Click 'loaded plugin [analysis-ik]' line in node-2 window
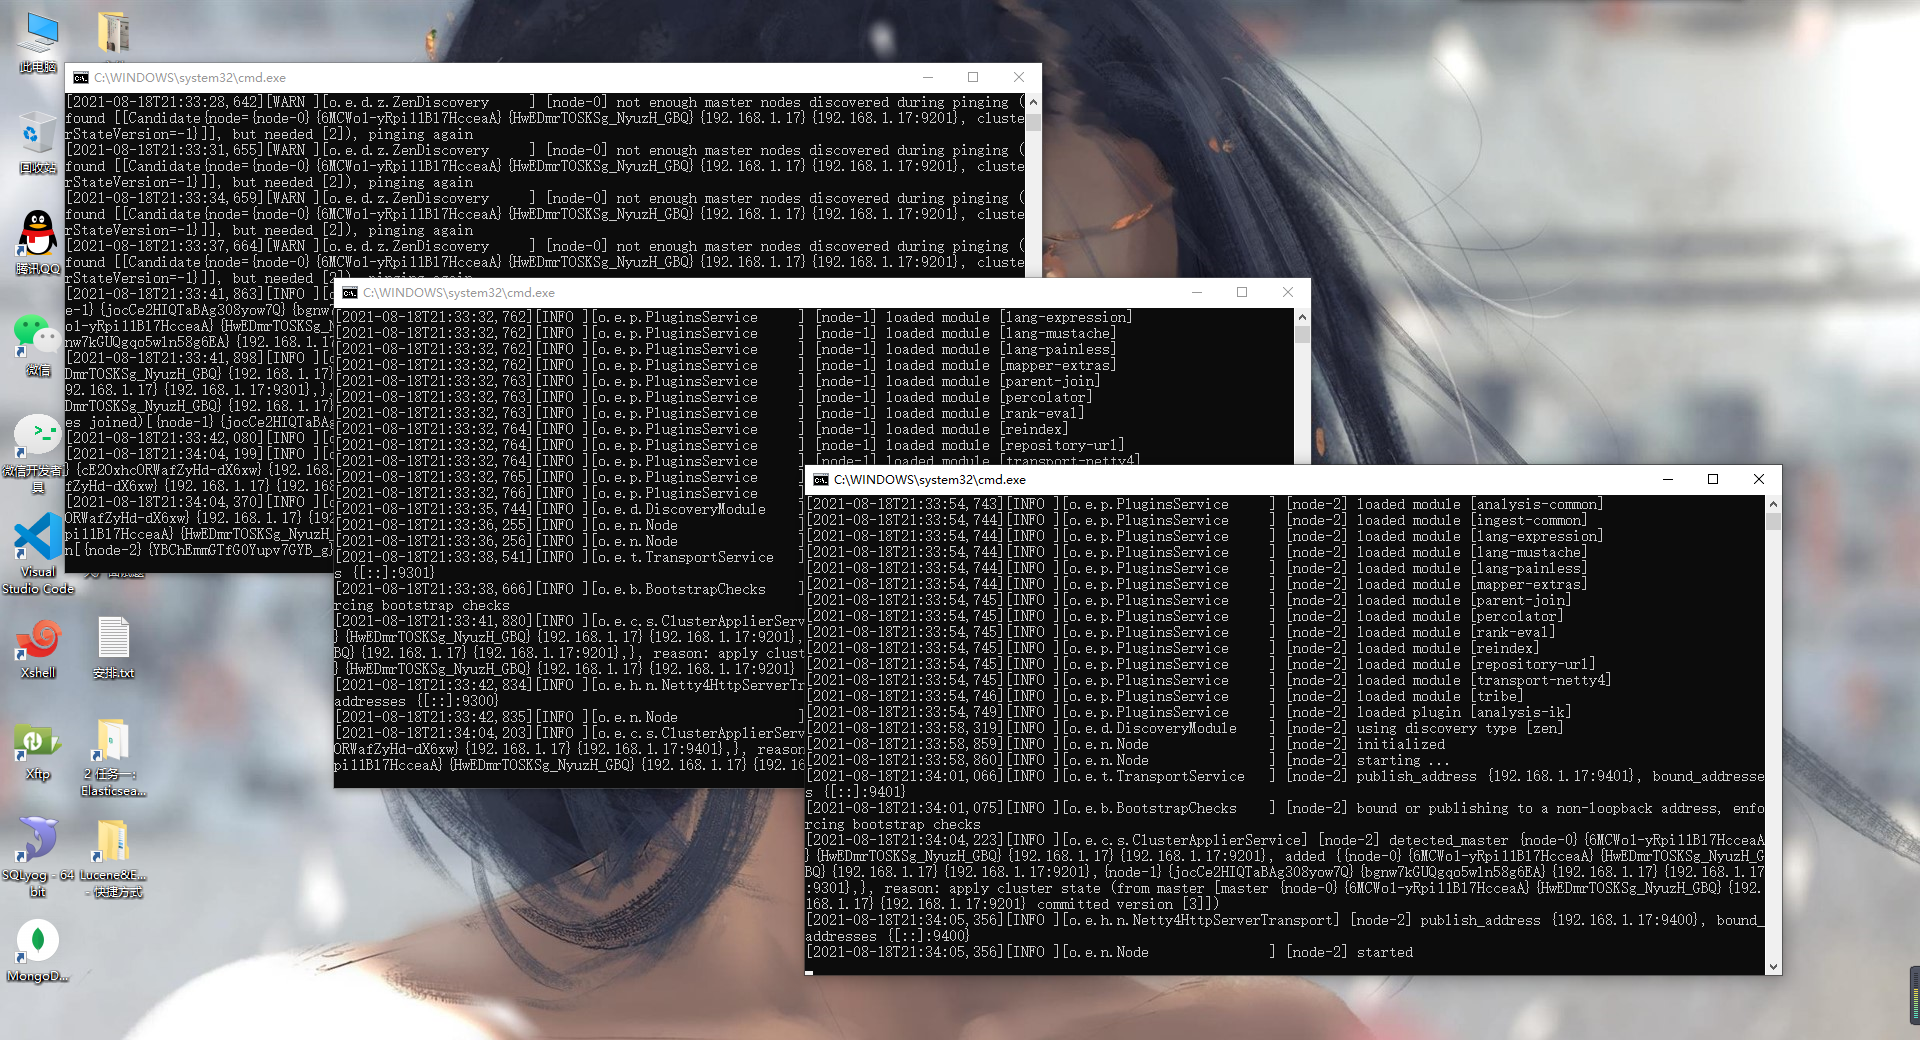The image size is (1920, 1040). pyautogui.click(x=1190, y=713)
